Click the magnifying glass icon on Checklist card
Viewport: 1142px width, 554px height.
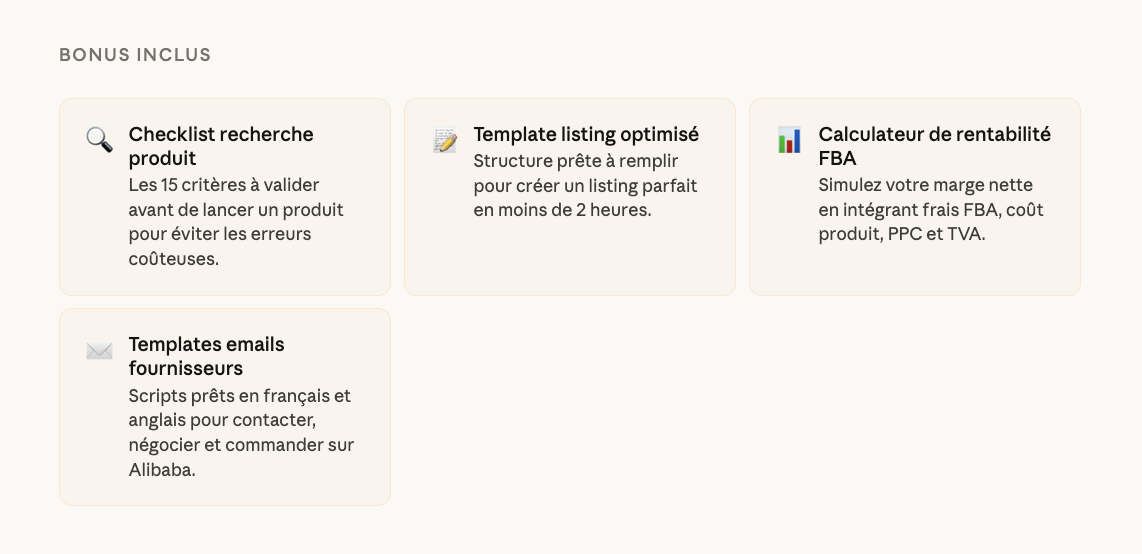tap(99, 139)
